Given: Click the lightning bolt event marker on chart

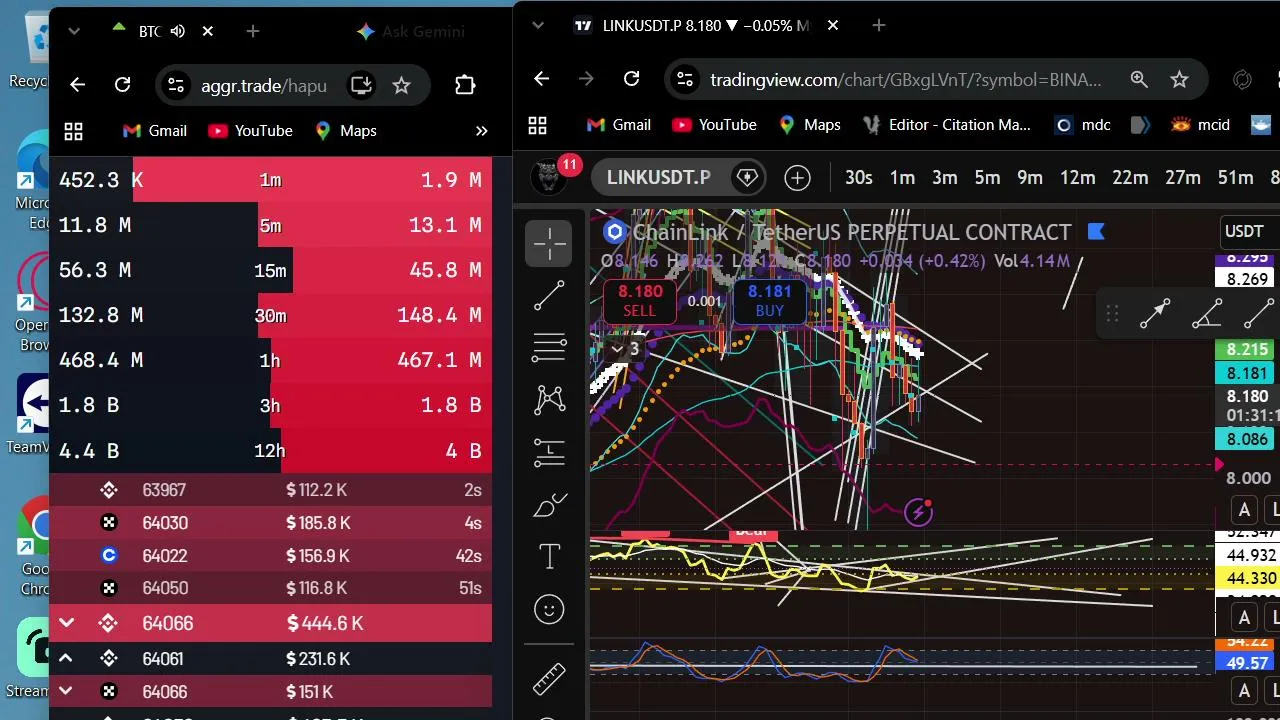Looking at the screenshot, I should tap(918, 513).
